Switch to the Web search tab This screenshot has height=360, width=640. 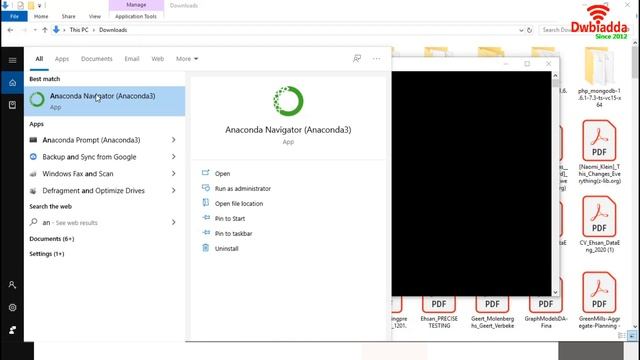(158, 59)
